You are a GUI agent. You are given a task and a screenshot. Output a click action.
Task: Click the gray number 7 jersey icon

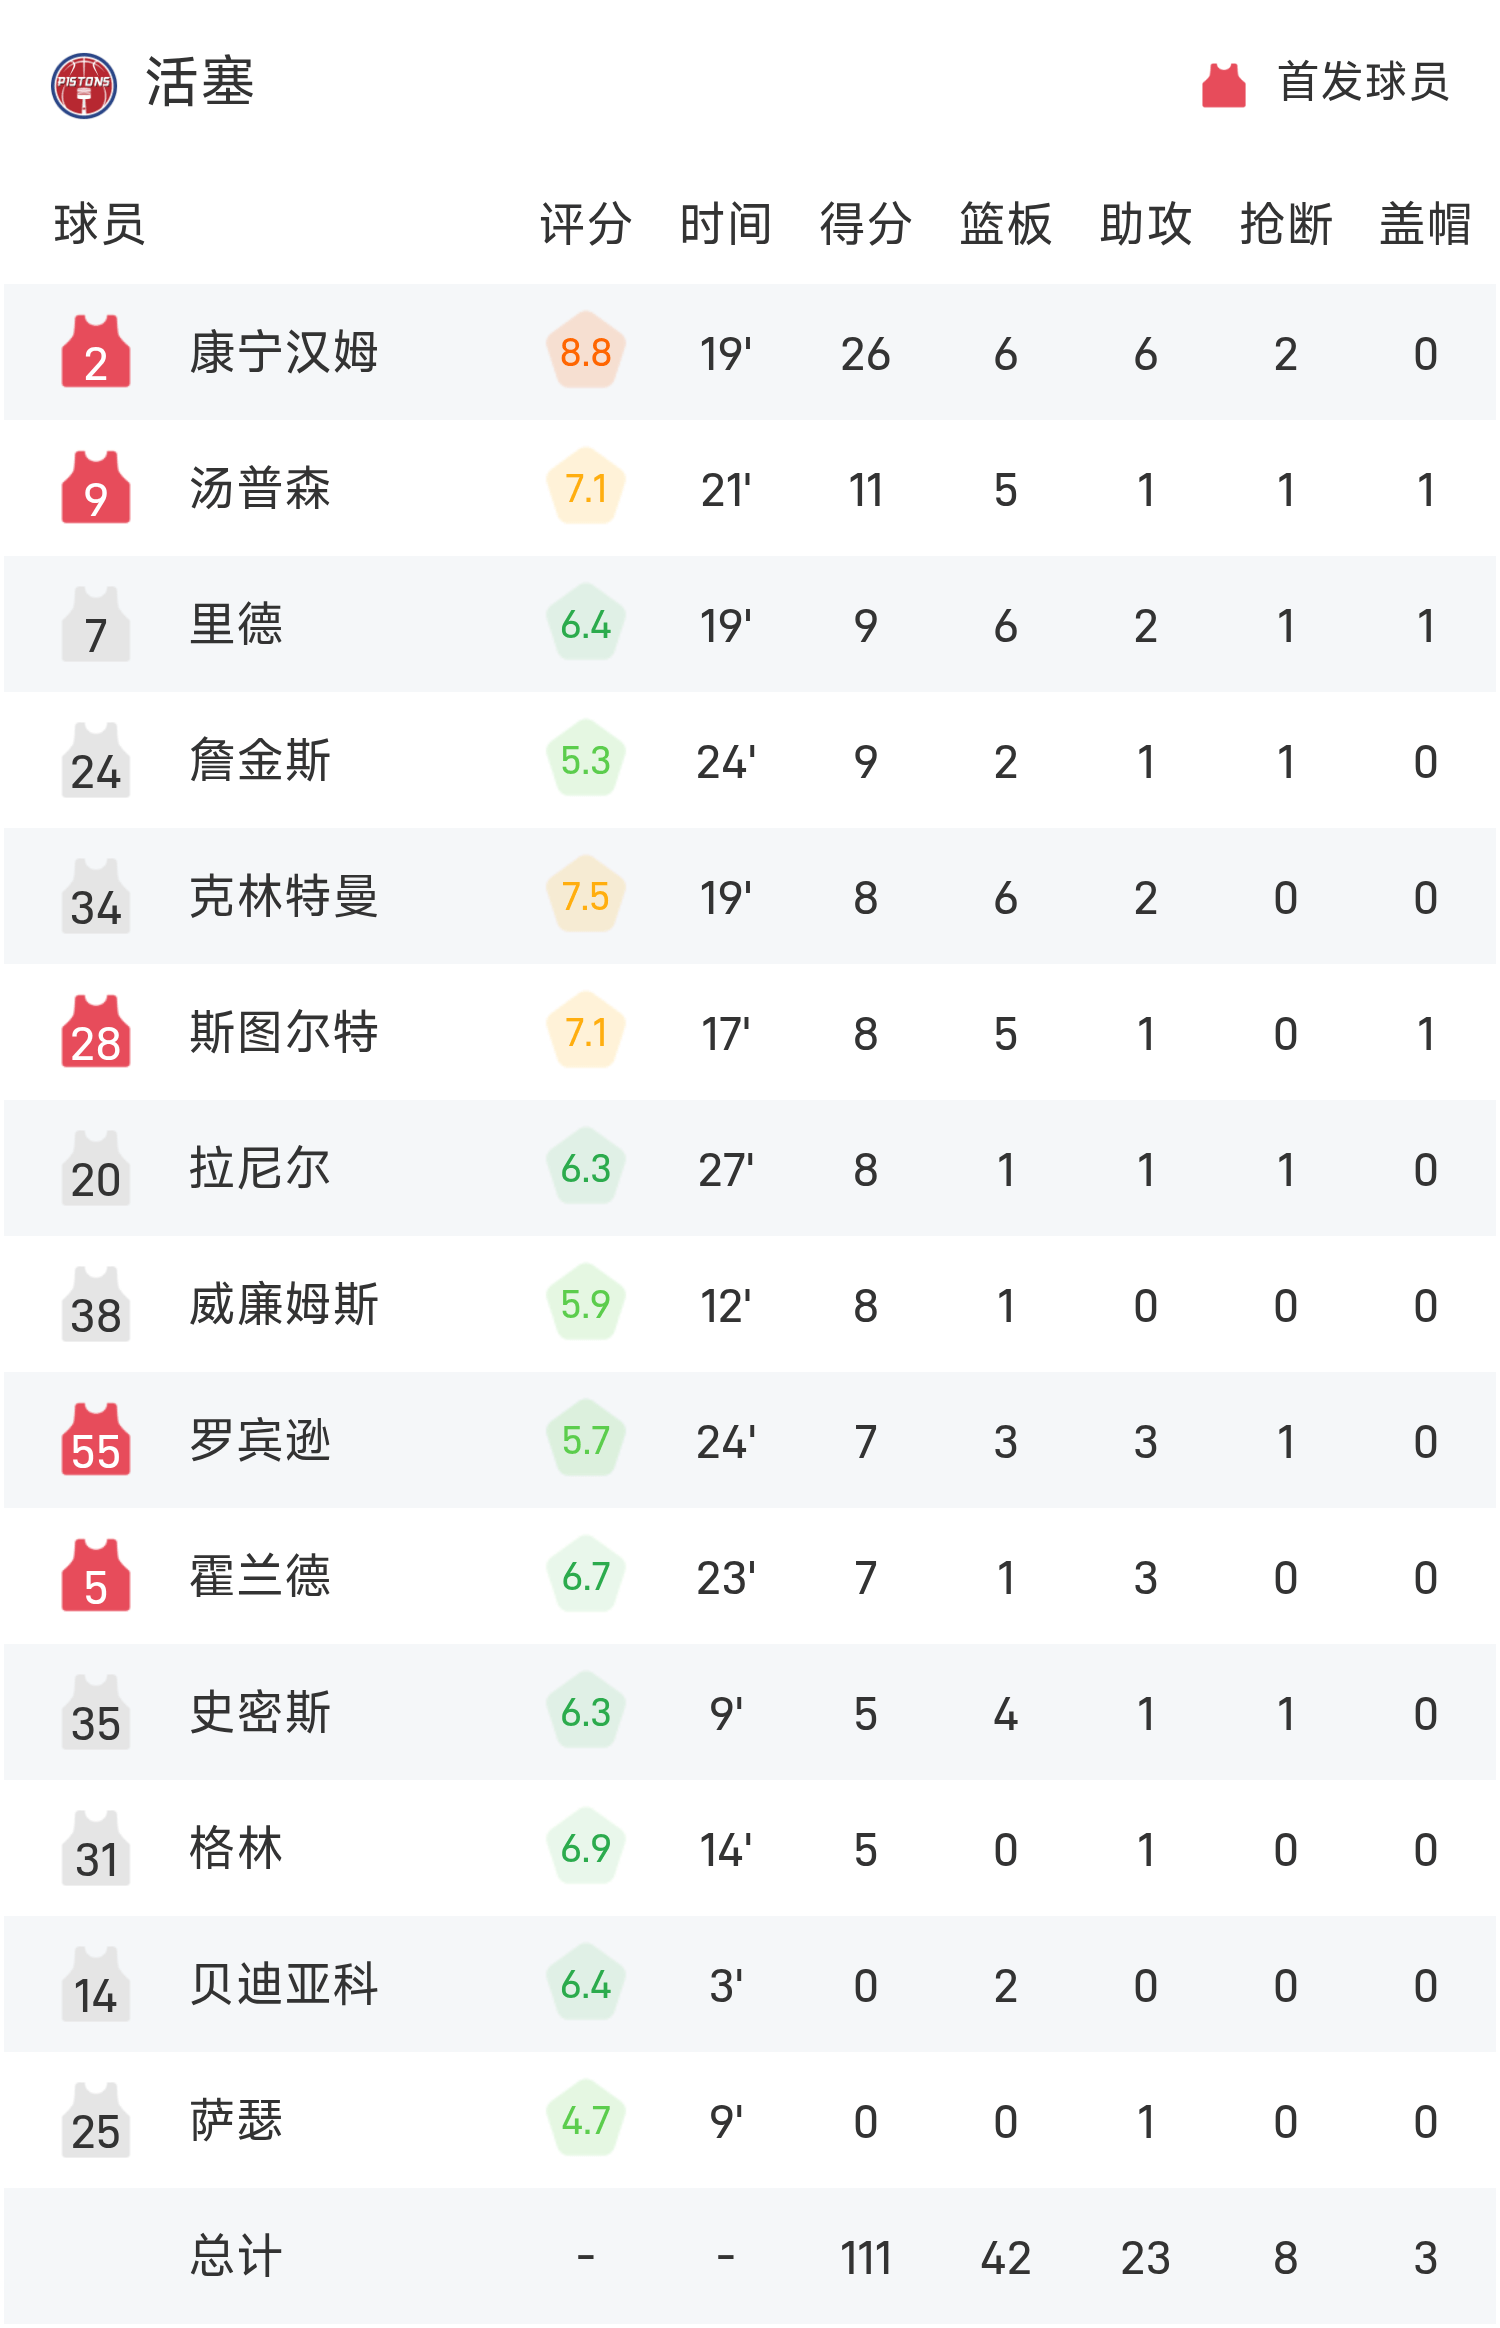point(96,625)
